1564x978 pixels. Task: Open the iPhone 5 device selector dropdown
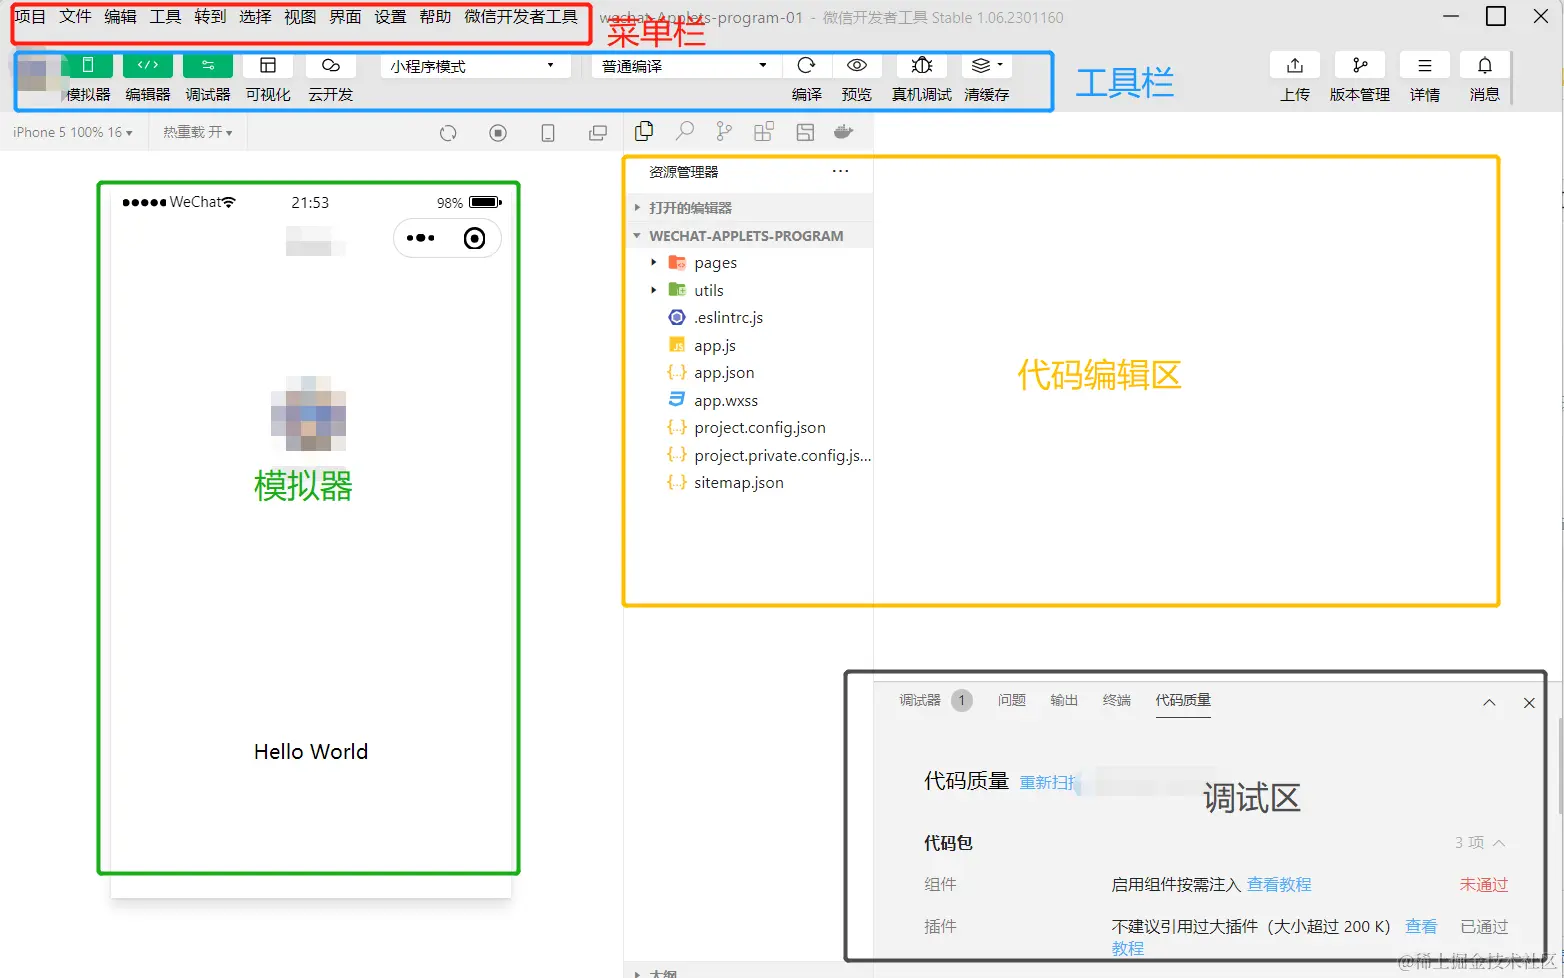point(72,132)
